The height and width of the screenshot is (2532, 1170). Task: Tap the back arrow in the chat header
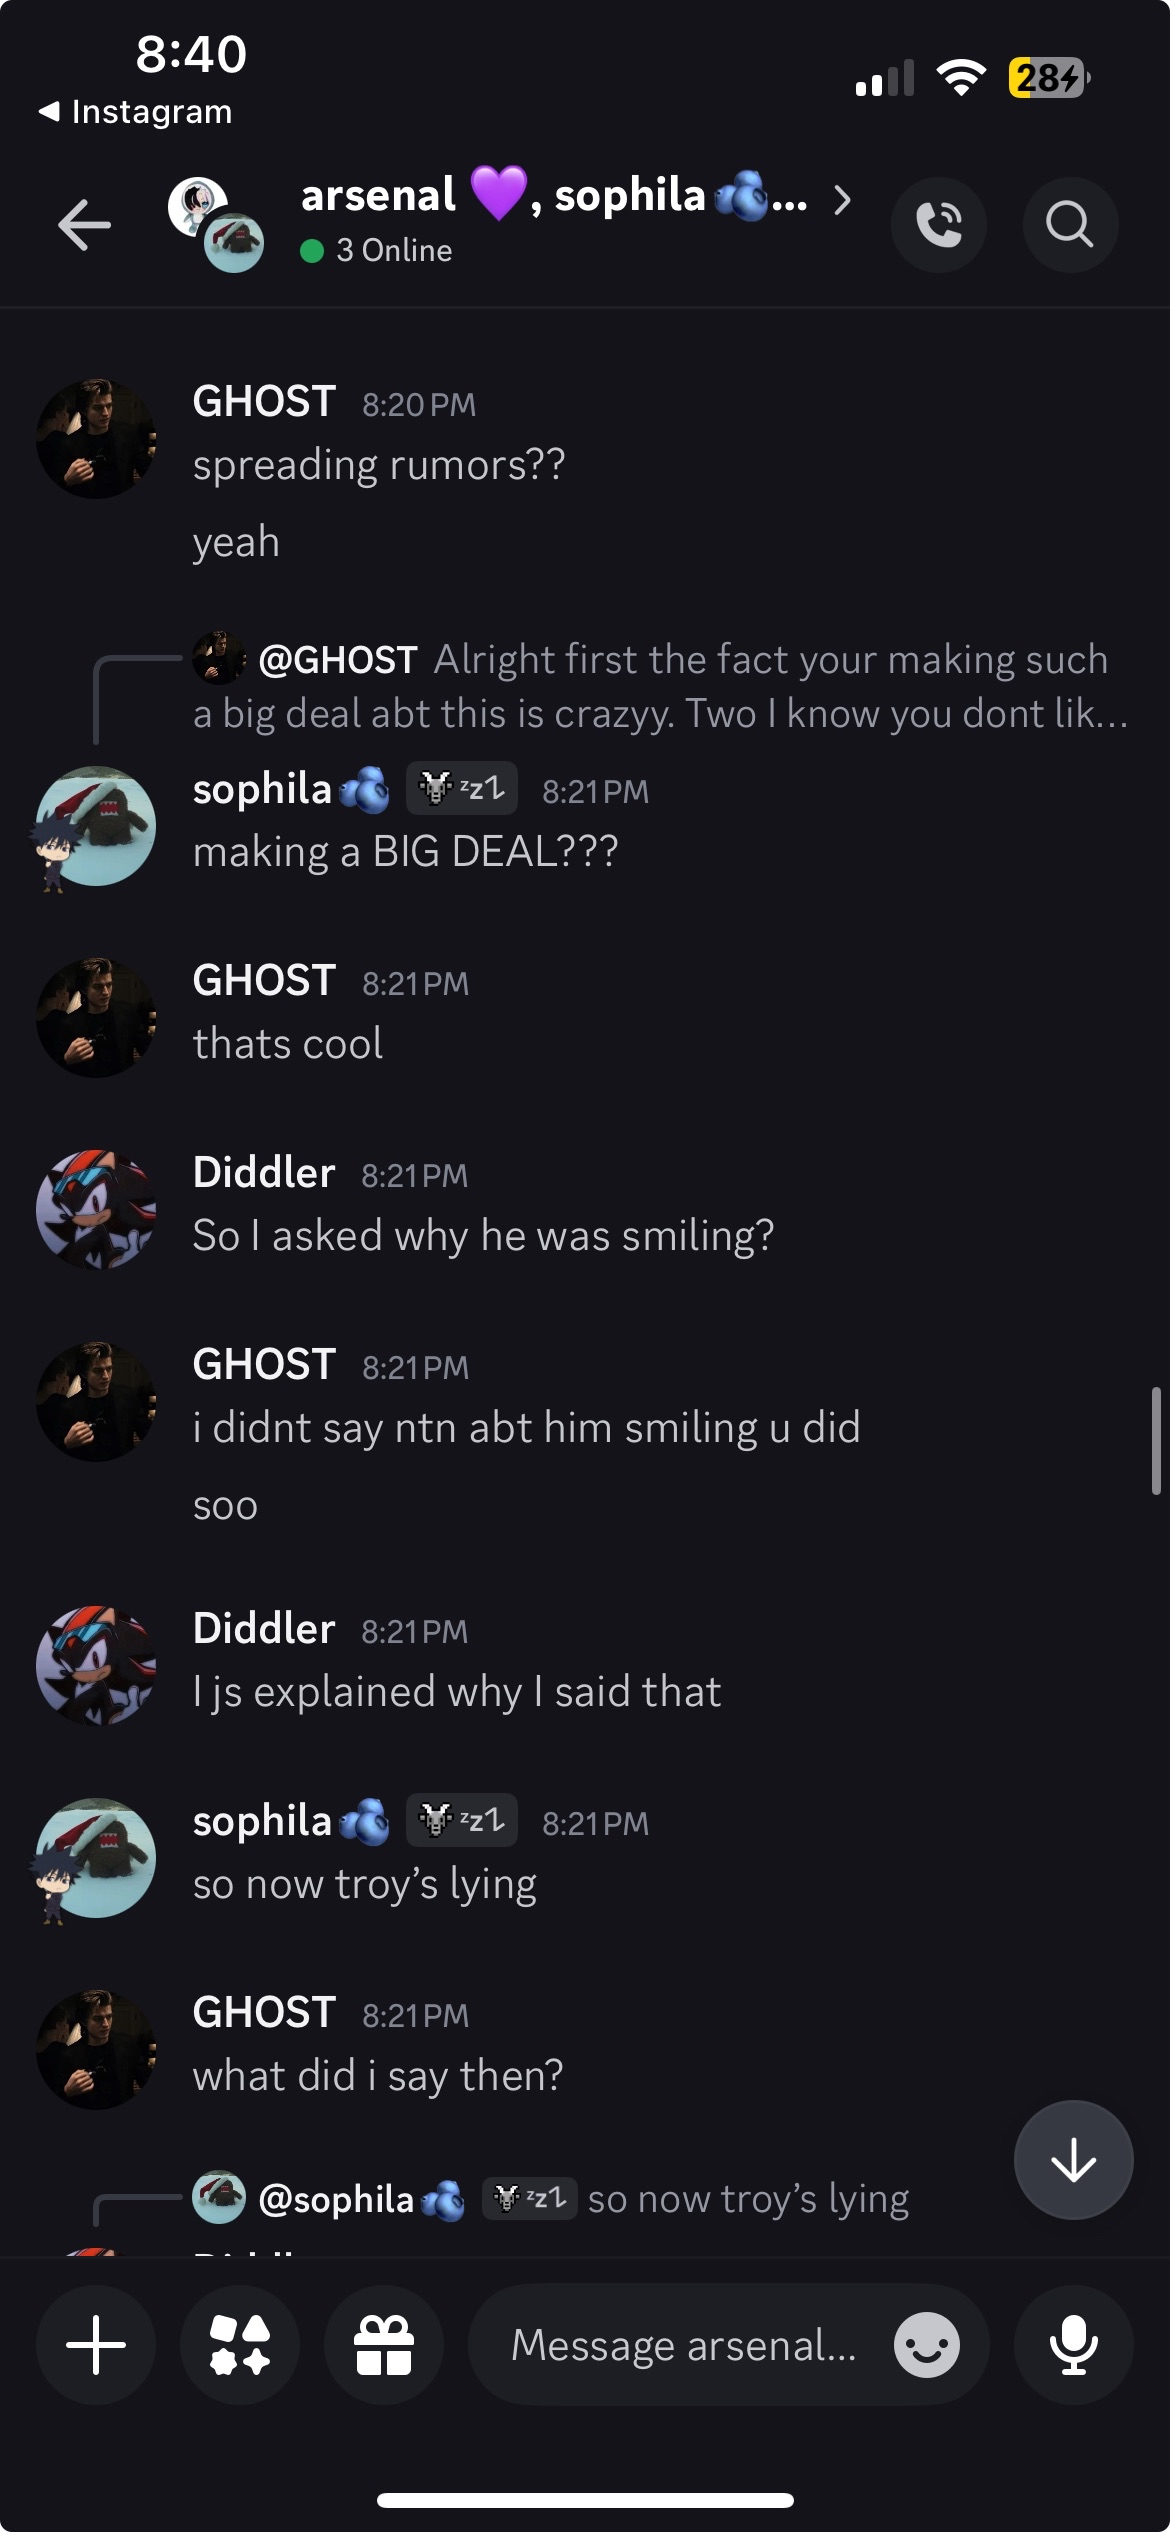(84, 224)
